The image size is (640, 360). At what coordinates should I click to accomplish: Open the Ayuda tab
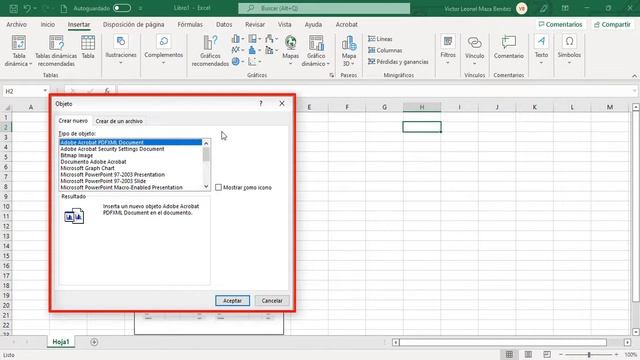coord(313,24)
